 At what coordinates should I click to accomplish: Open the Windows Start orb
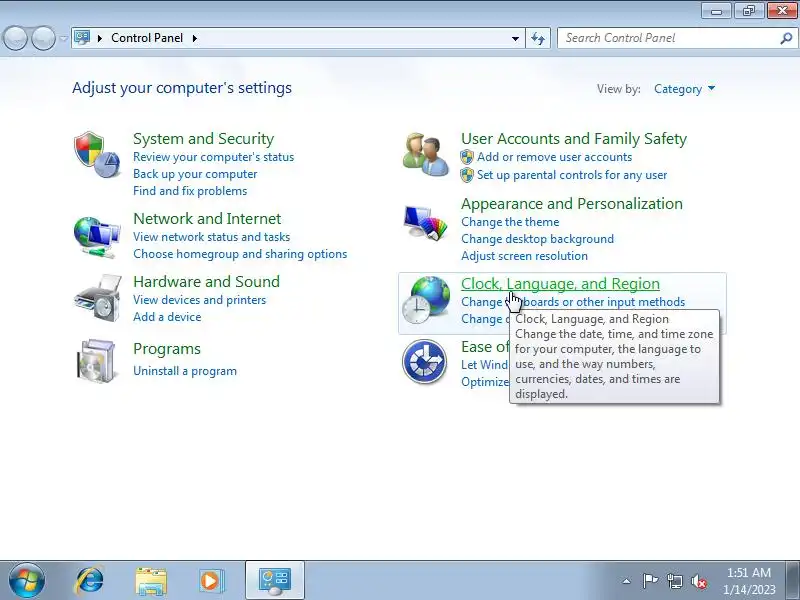27,580
